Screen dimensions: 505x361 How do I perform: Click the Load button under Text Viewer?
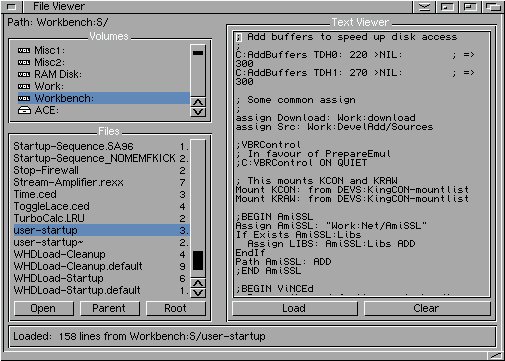[294, 308]
